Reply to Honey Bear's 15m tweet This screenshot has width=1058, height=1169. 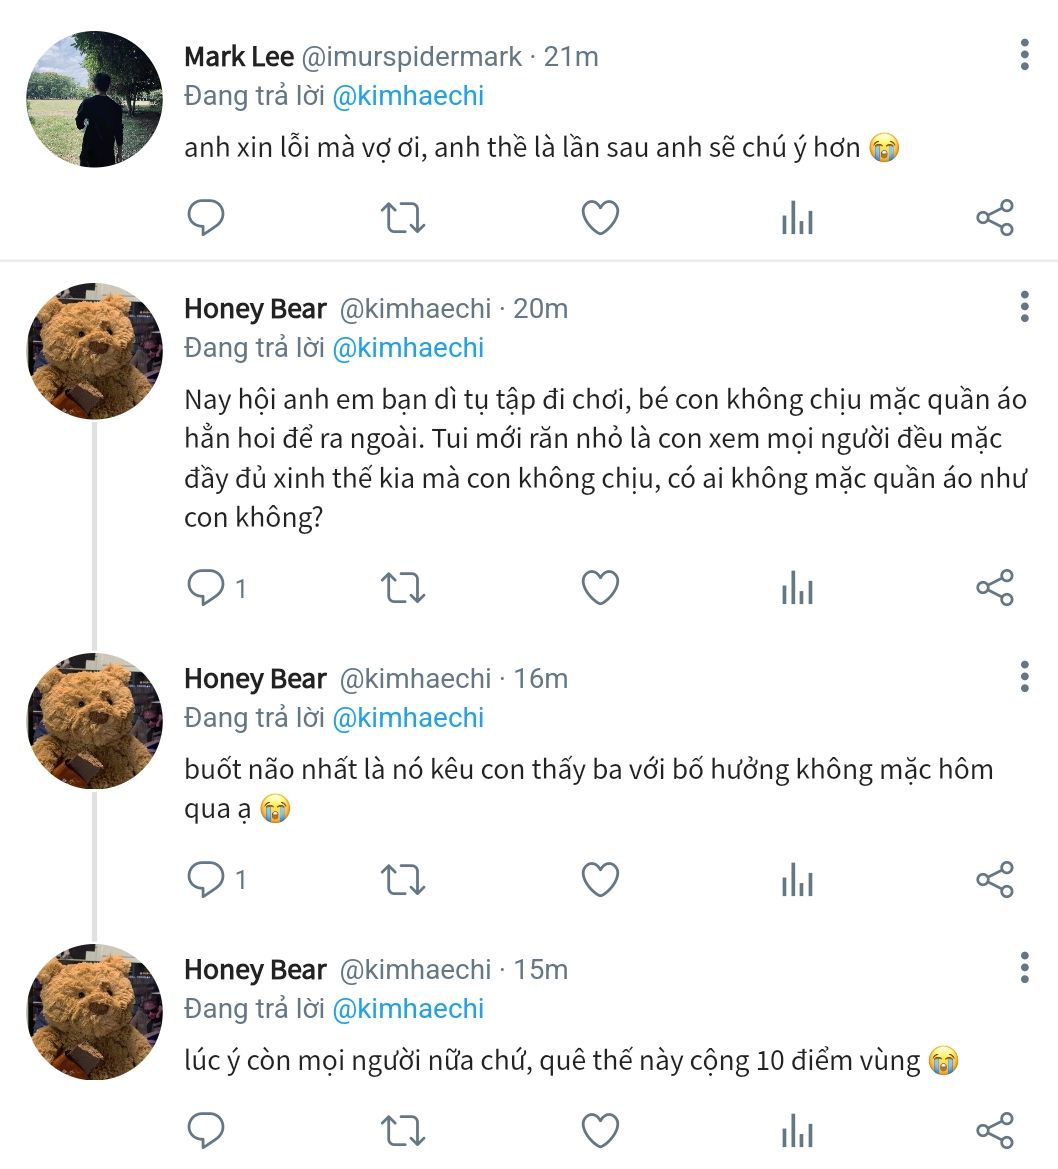(206, 1130)
